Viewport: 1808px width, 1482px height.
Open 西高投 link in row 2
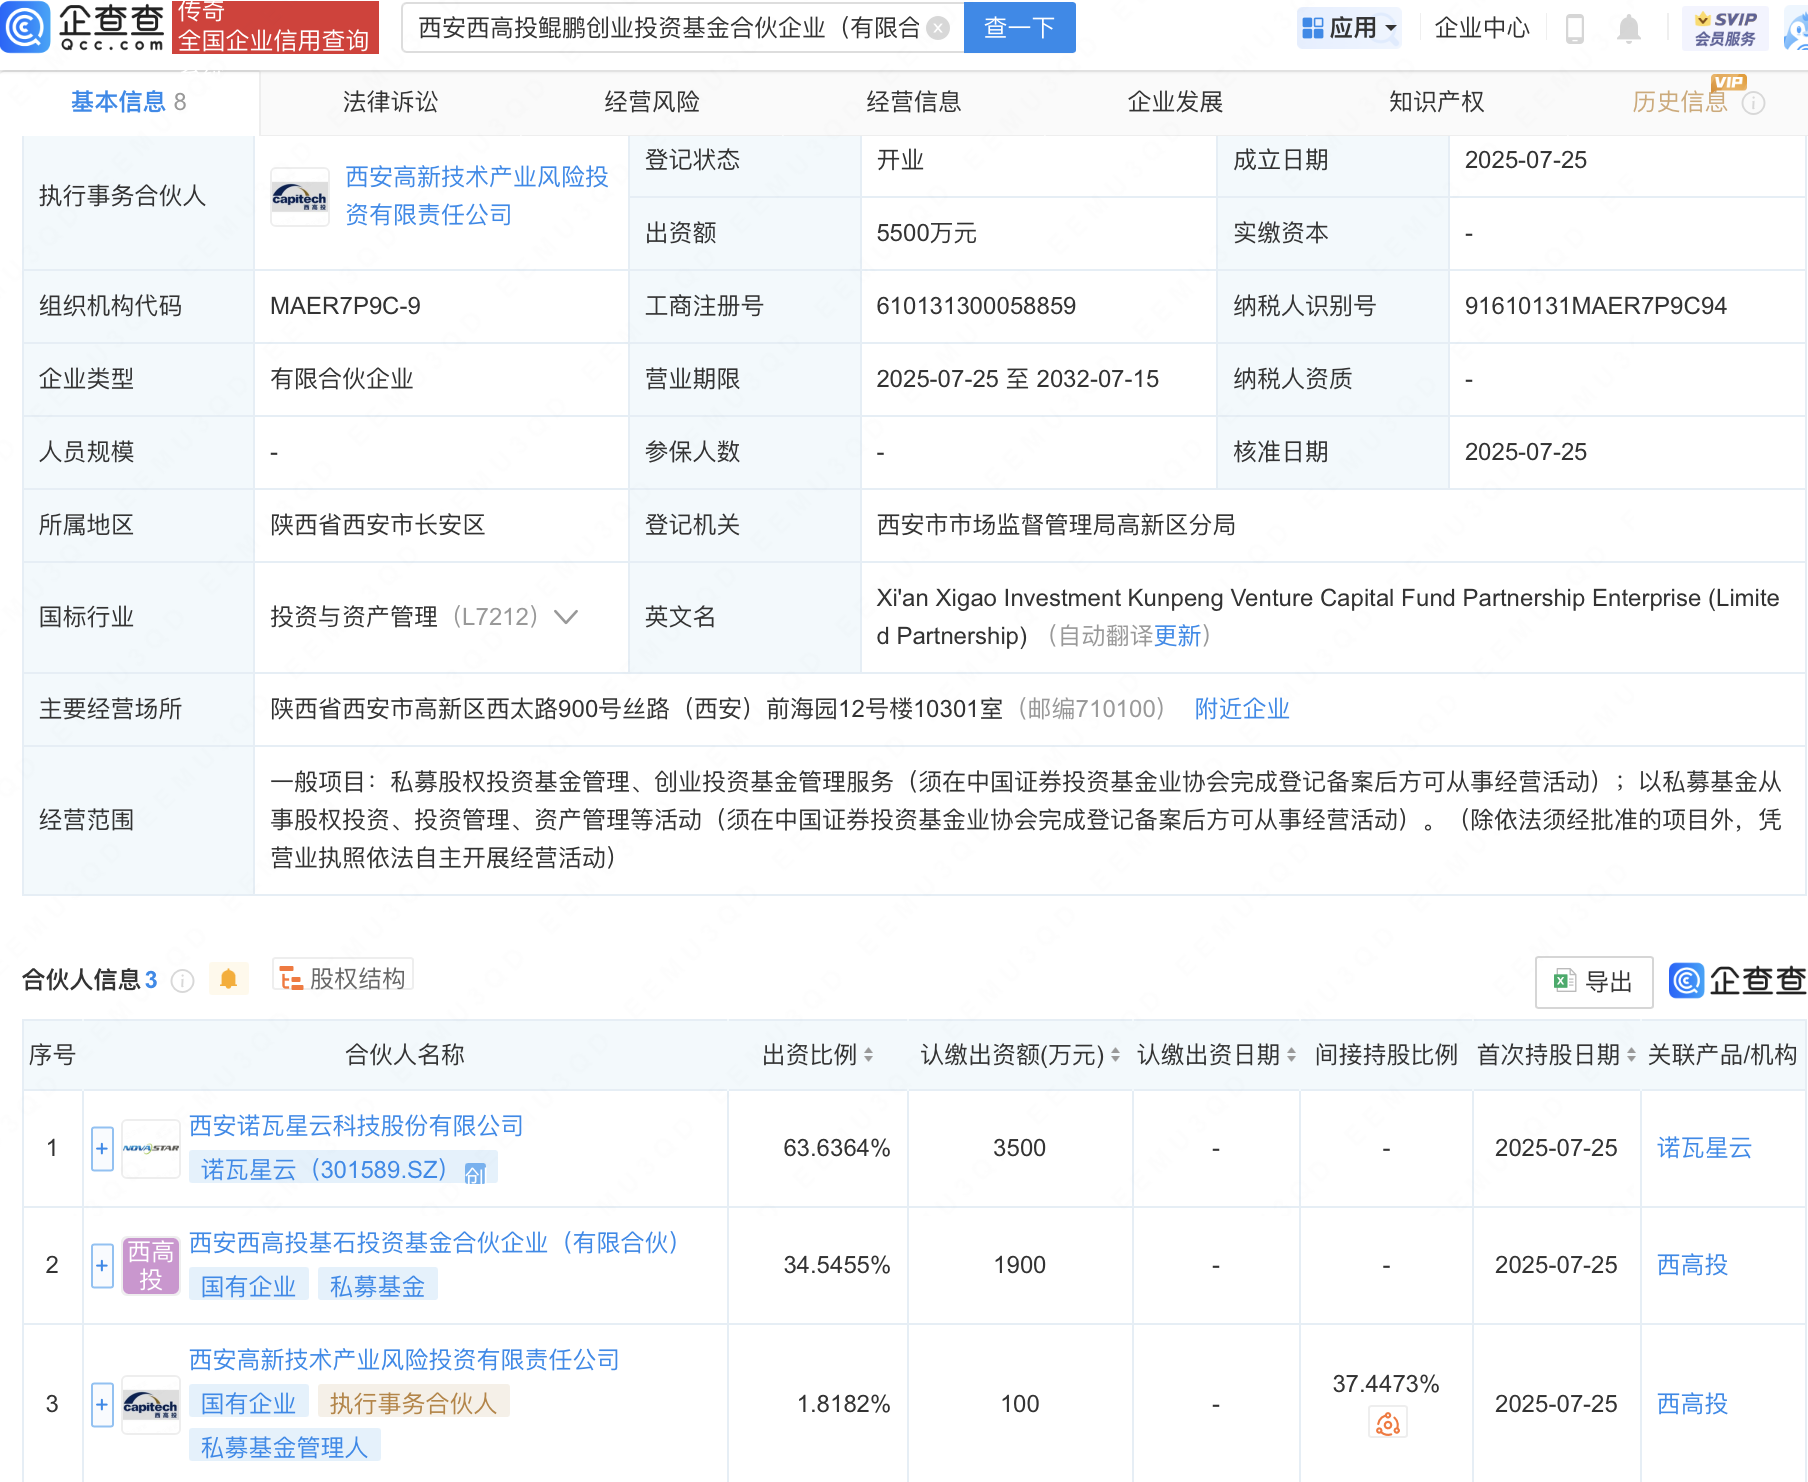click(1693, 1265)
